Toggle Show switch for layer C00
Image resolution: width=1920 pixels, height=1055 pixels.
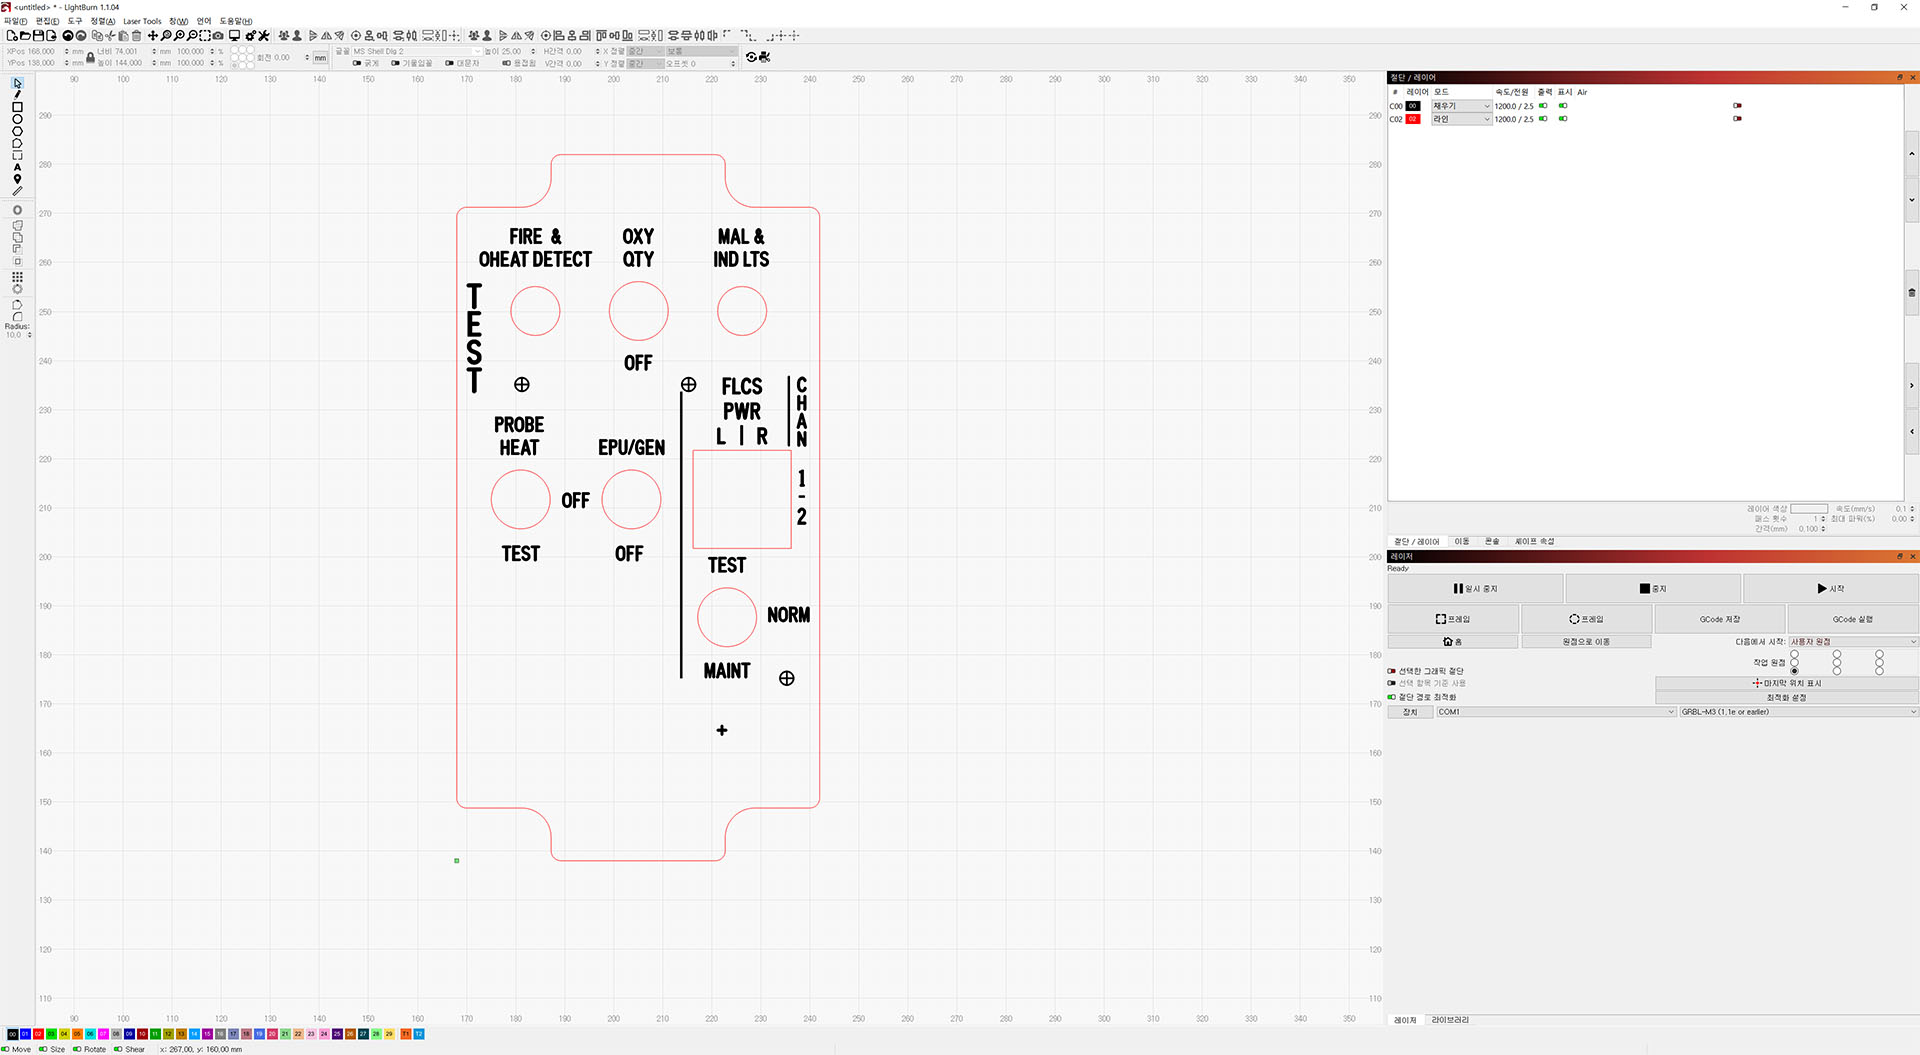click(x=1563, y=106)
